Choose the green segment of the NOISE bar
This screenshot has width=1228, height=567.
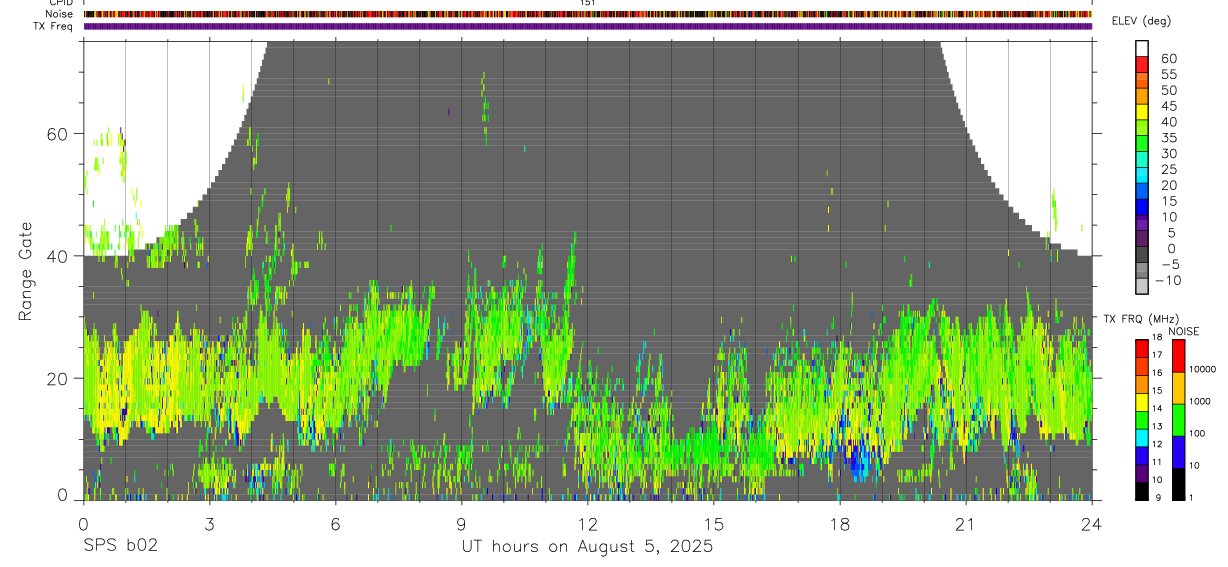(1178, 420)
